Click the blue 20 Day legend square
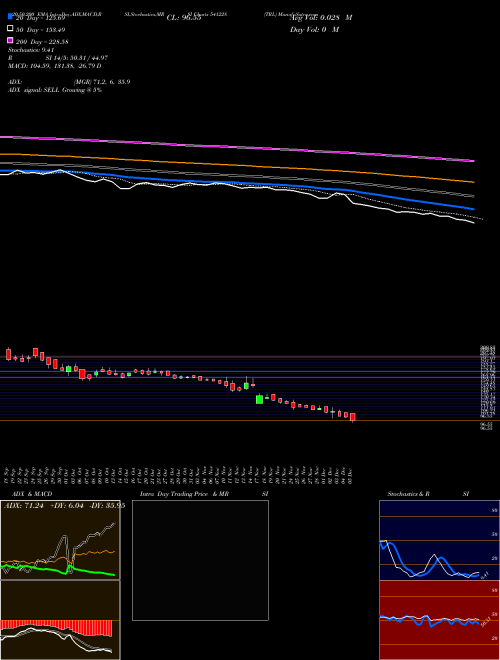Viewport: 500px width, 660px height. tap(10, 17)
